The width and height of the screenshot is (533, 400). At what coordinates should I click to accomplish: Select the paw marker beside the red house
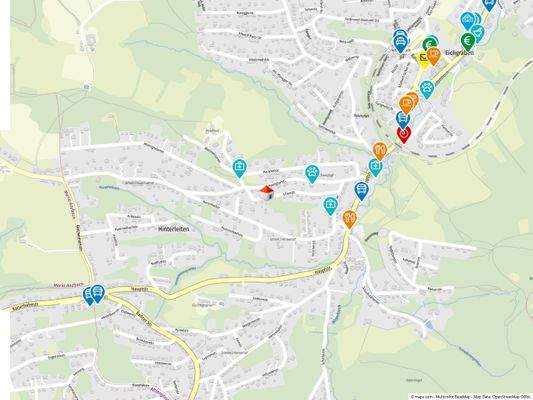312,174
